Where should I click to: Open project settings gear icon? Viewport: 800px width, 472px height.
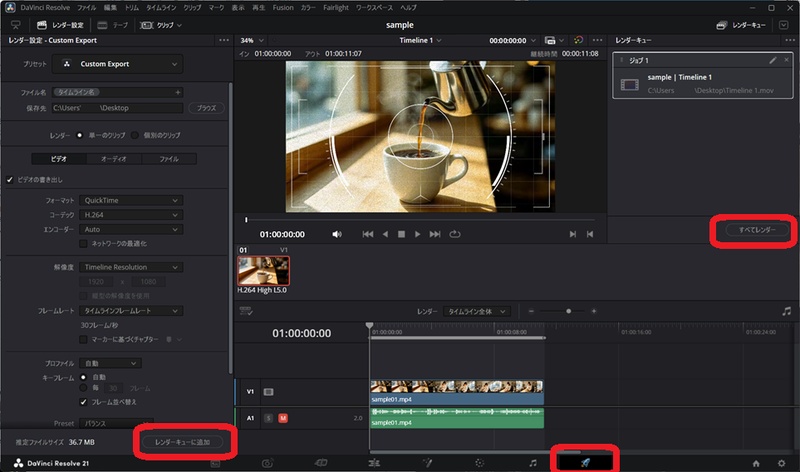[782, 463]
